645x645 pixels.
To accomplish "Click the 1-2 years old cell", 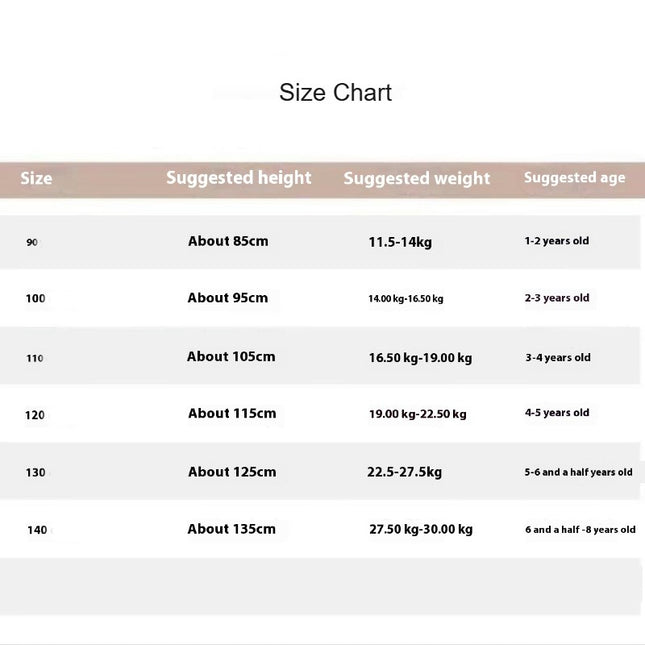I will pyautogui.click(x=557, y=241).
